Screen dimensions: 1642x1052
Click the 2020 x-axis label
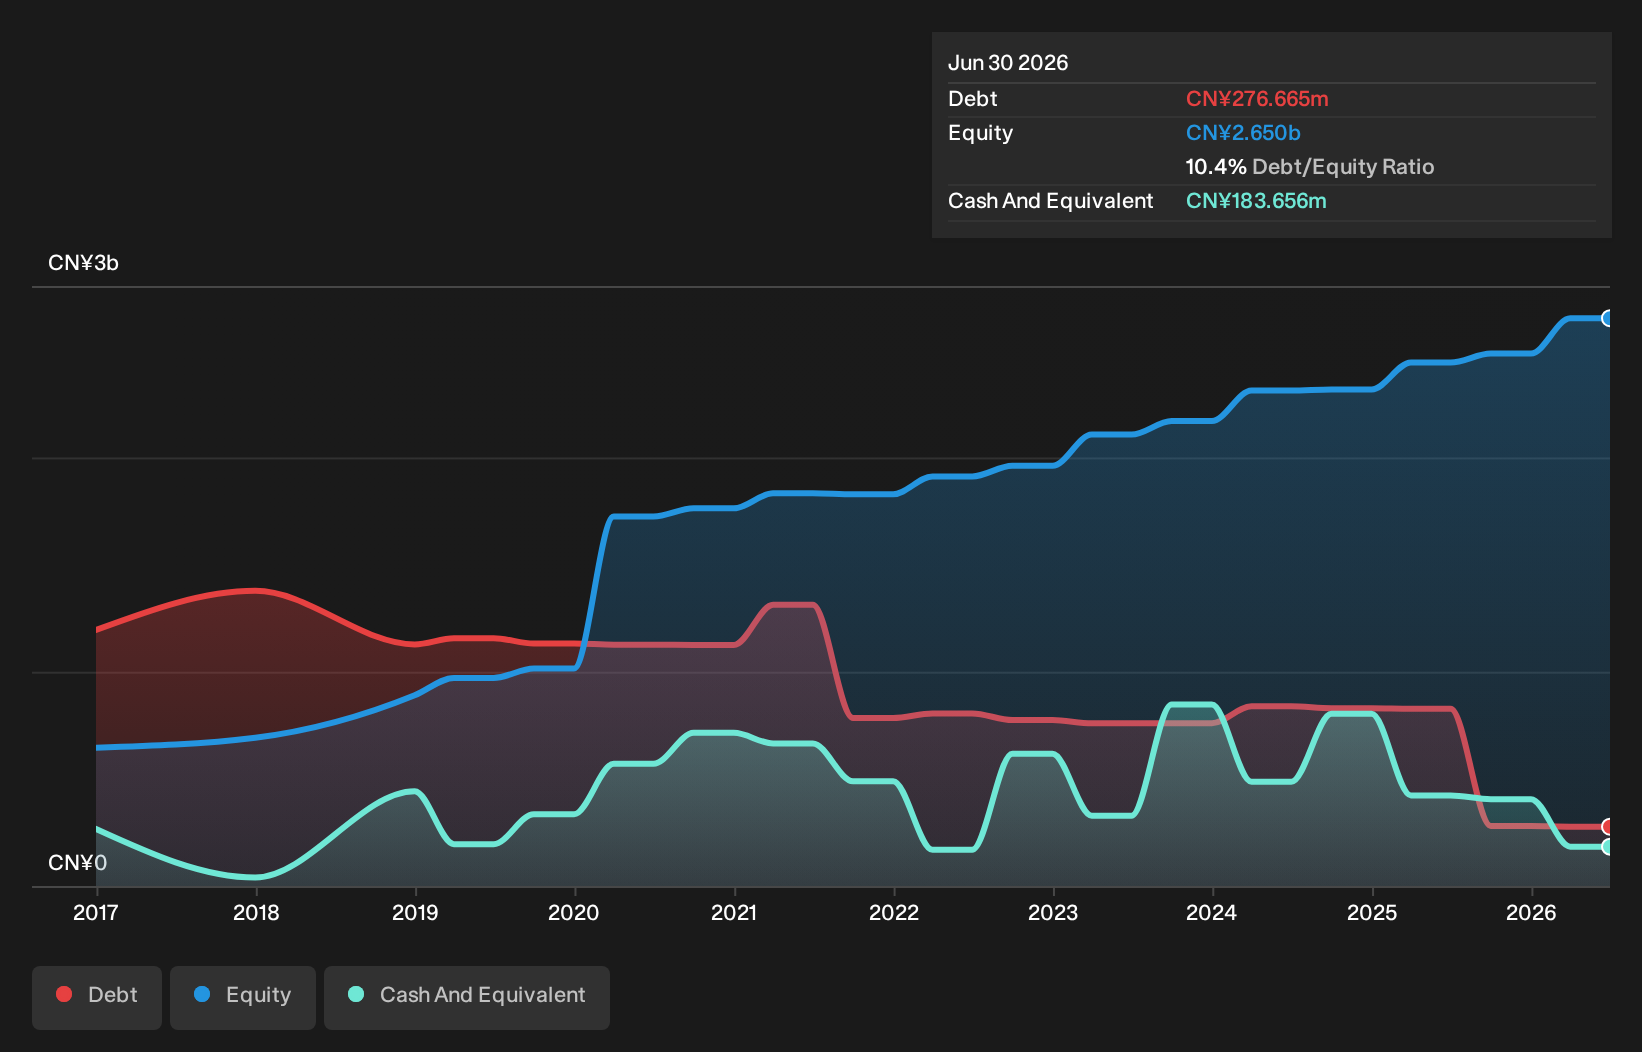574,912
